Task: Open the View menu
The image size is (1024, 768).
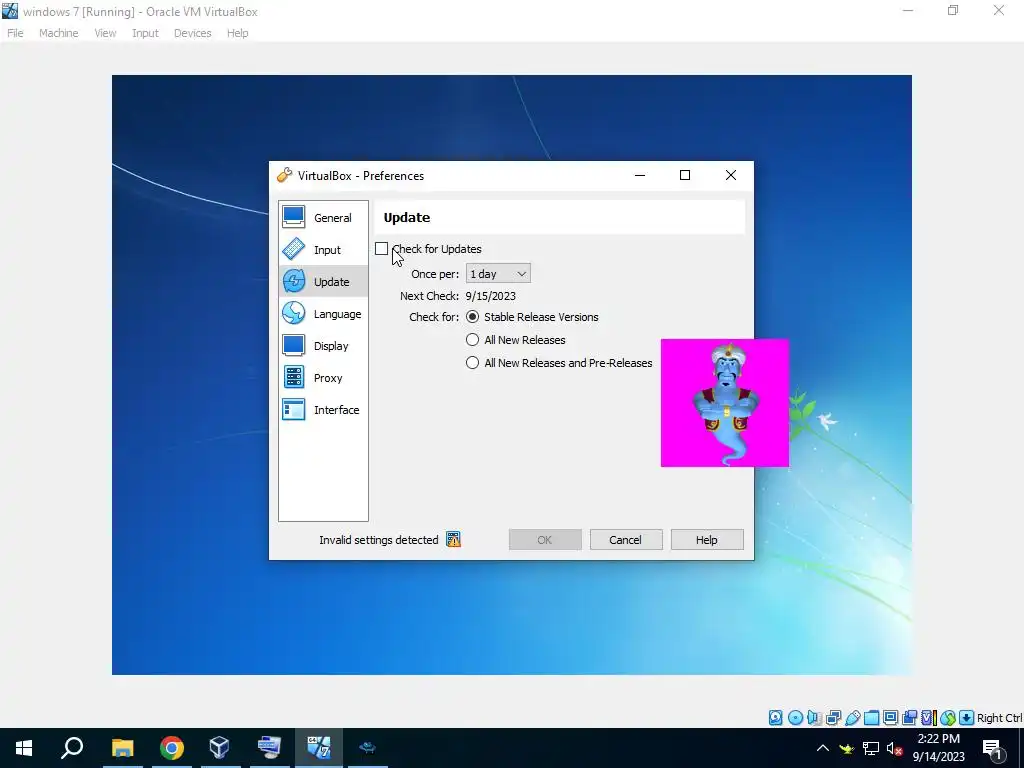Action: 105,33
